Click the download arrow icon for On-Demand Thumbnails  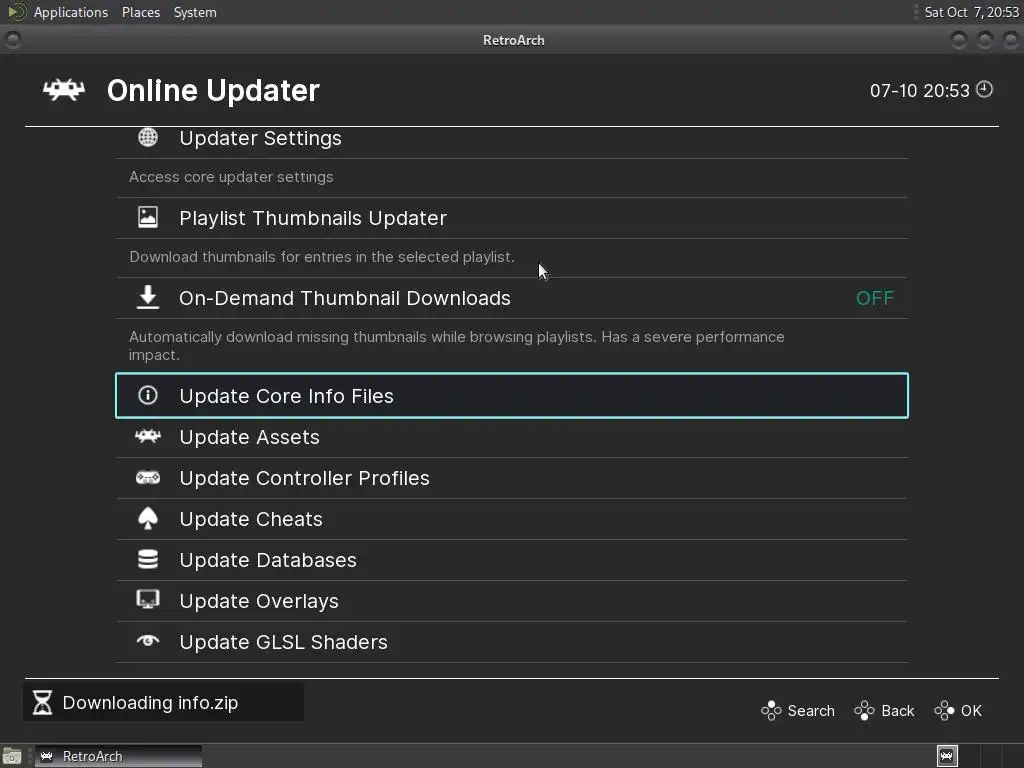click(148, 296)
